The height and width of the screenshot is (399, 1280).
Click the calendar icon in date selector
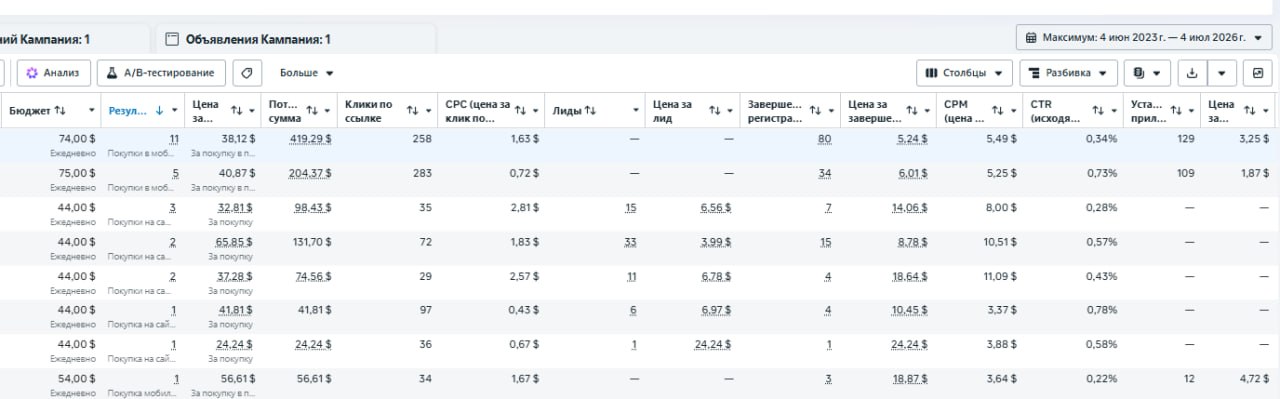pos(1031,38)
